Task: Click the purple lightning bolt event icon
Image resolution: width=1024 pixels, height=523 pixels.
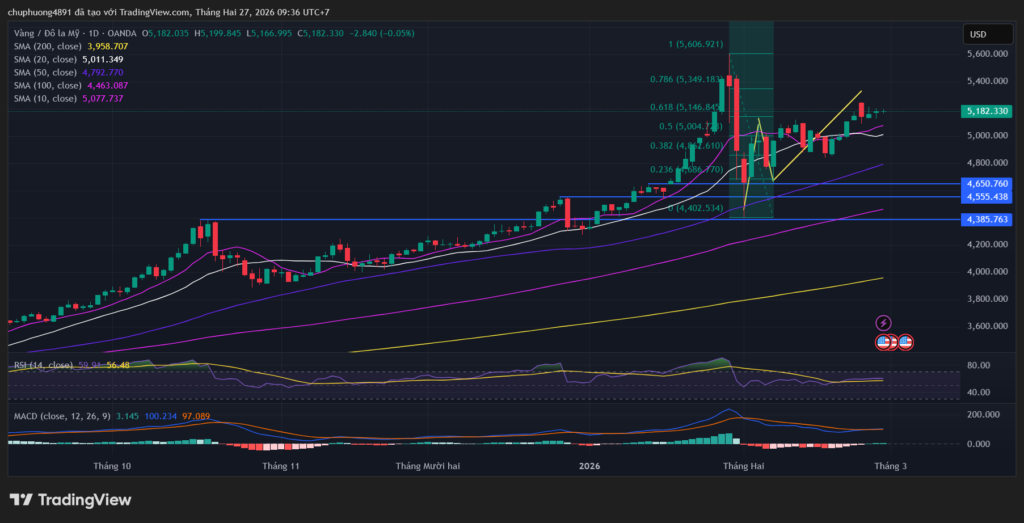Action: pyautogui.click(x=883, y=322)
